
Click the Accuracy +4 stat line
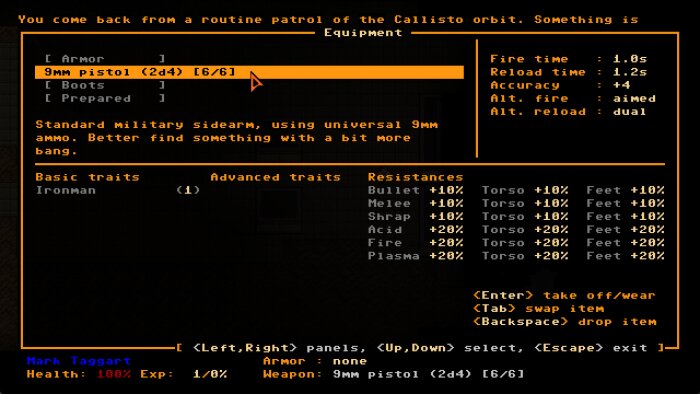560,85
